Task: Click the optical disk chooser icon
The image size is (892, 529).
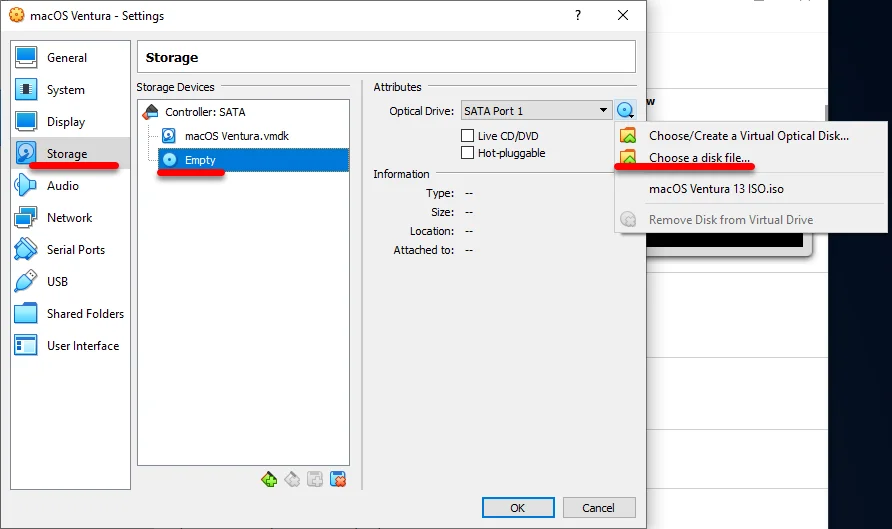Action: pos(625,110)
